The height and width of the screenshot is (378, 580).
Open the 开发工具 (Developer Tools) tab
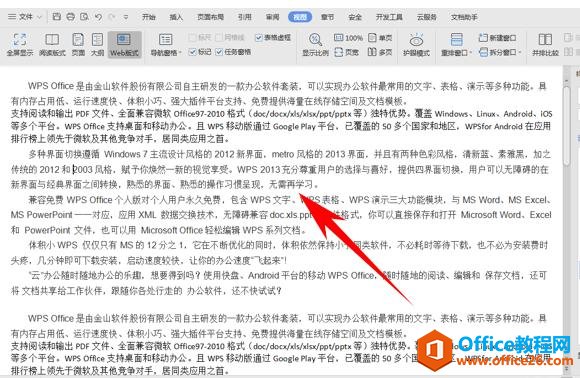pos(389,17)
